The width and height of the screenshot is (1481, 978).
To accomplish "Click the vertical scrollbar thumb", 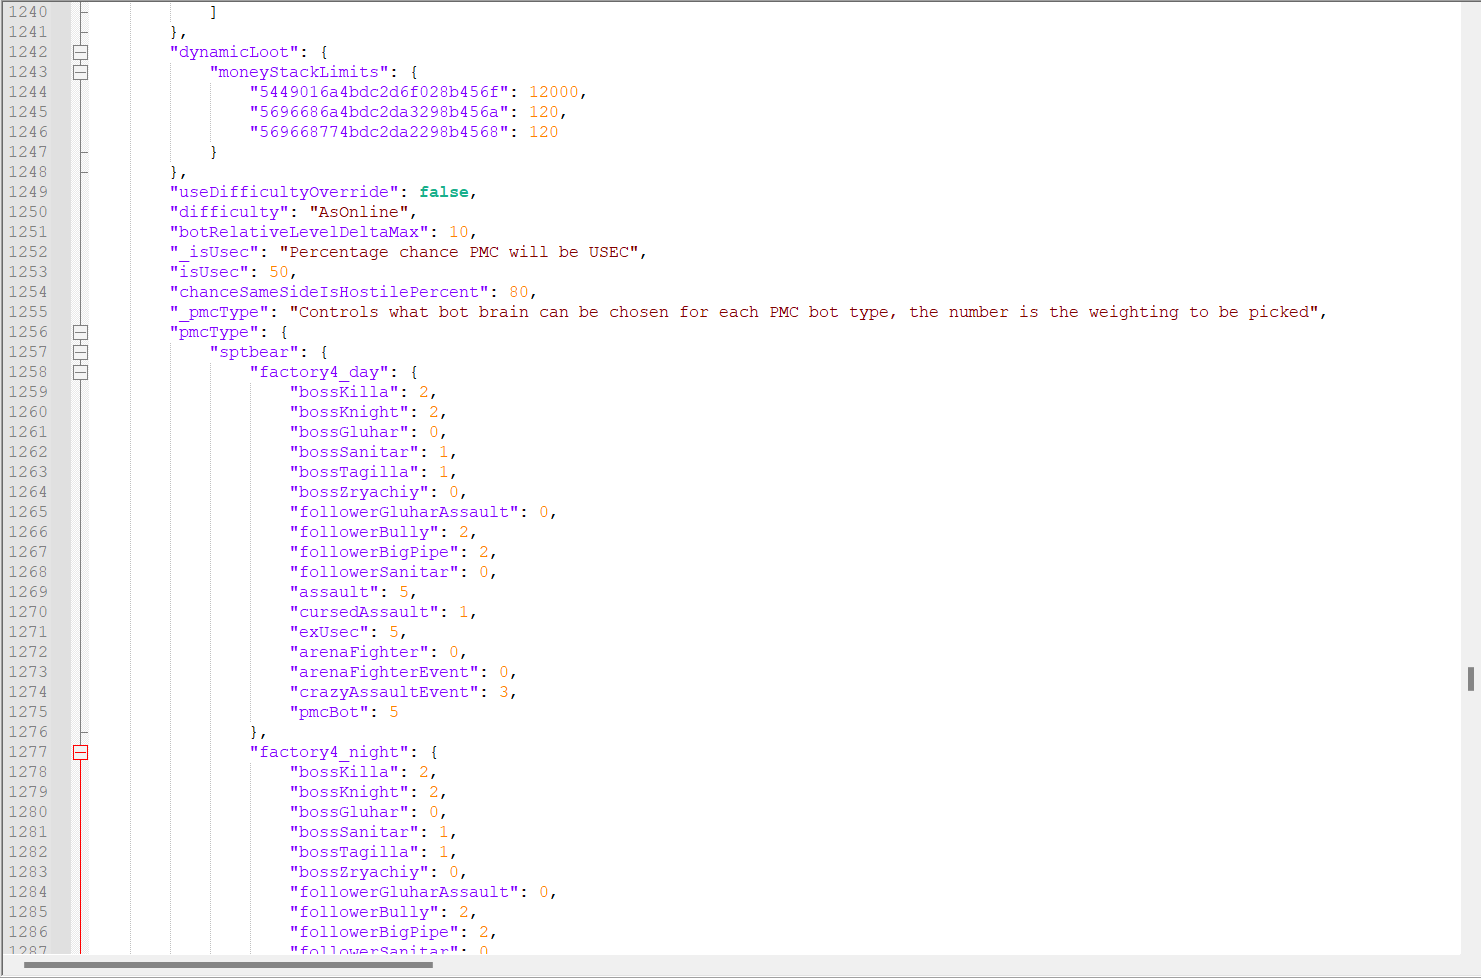I will 1470,679.
